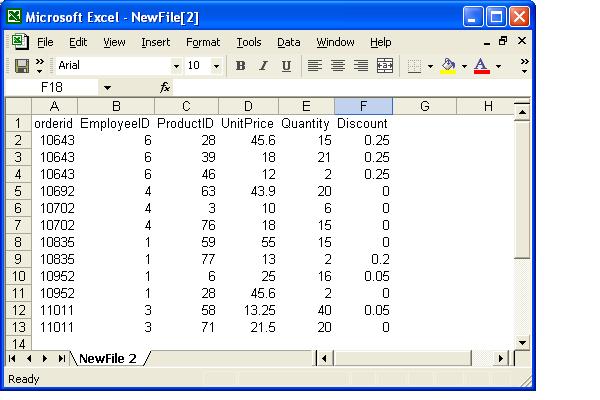Select the Quantity value 40 cell
Screen dimensions: 600x400
tap(306, 310)
